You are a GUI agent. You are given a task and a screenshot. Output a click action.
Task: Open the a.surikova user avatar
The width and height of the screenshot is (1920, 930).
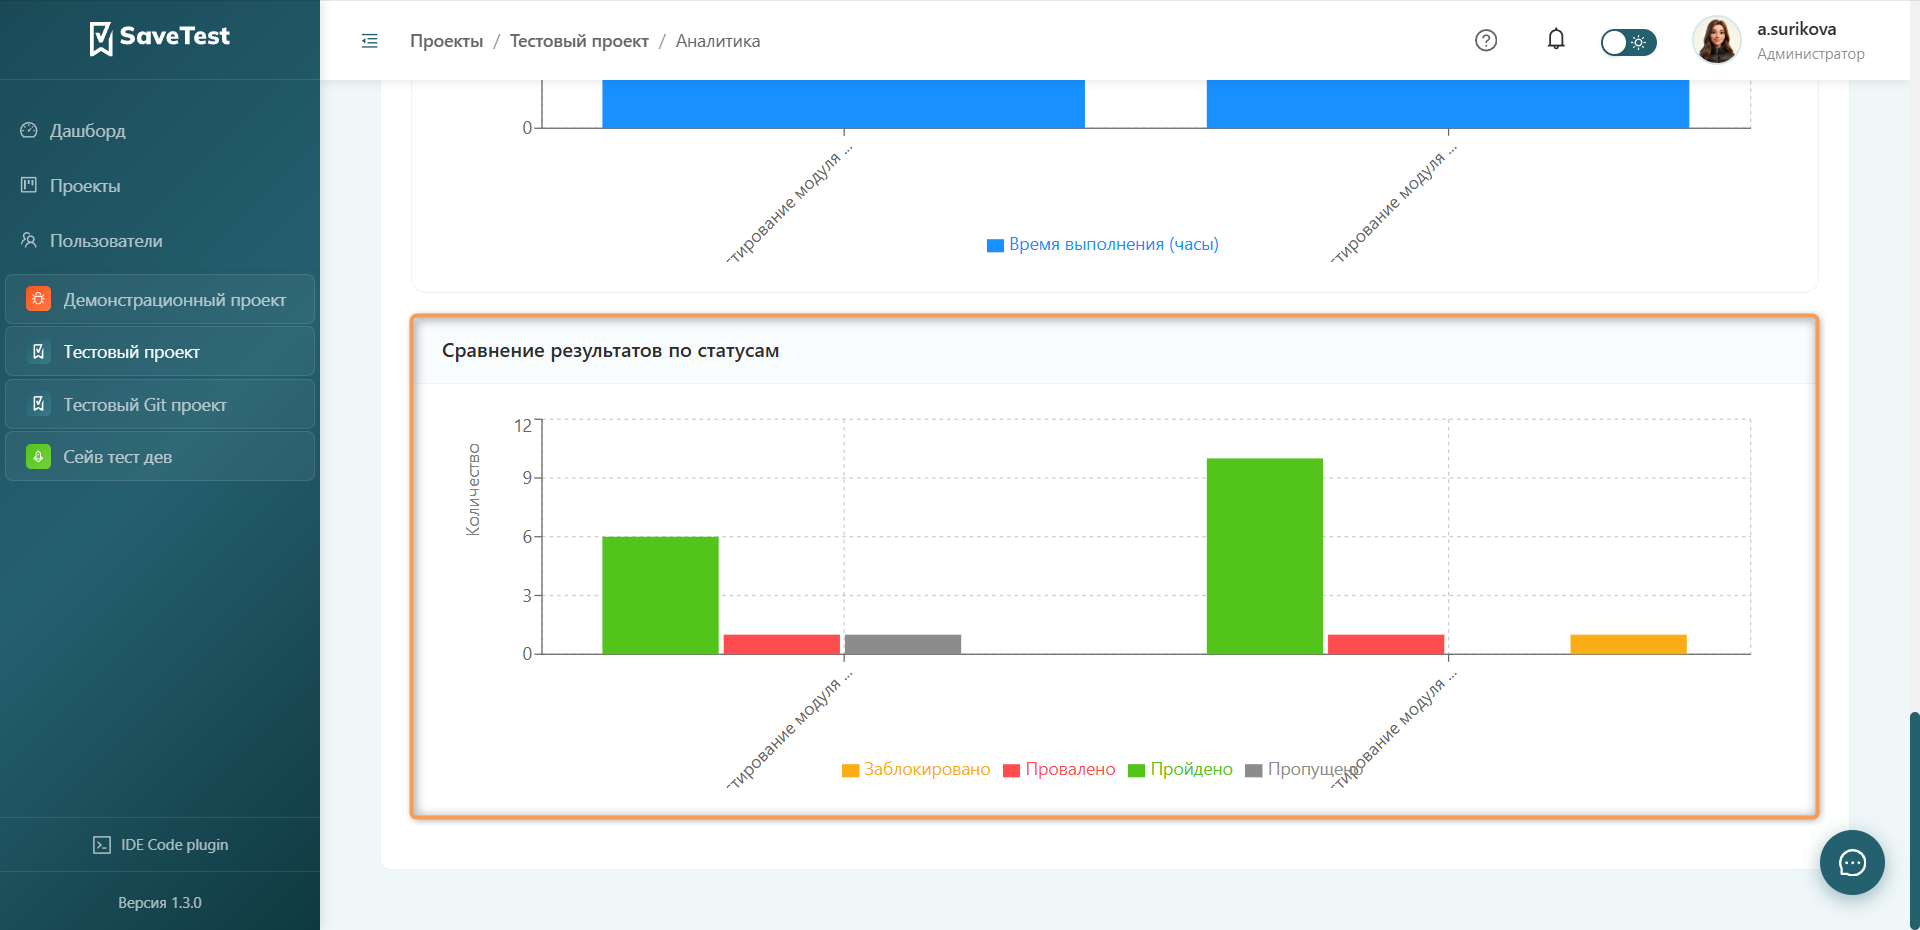point(1716,41)
